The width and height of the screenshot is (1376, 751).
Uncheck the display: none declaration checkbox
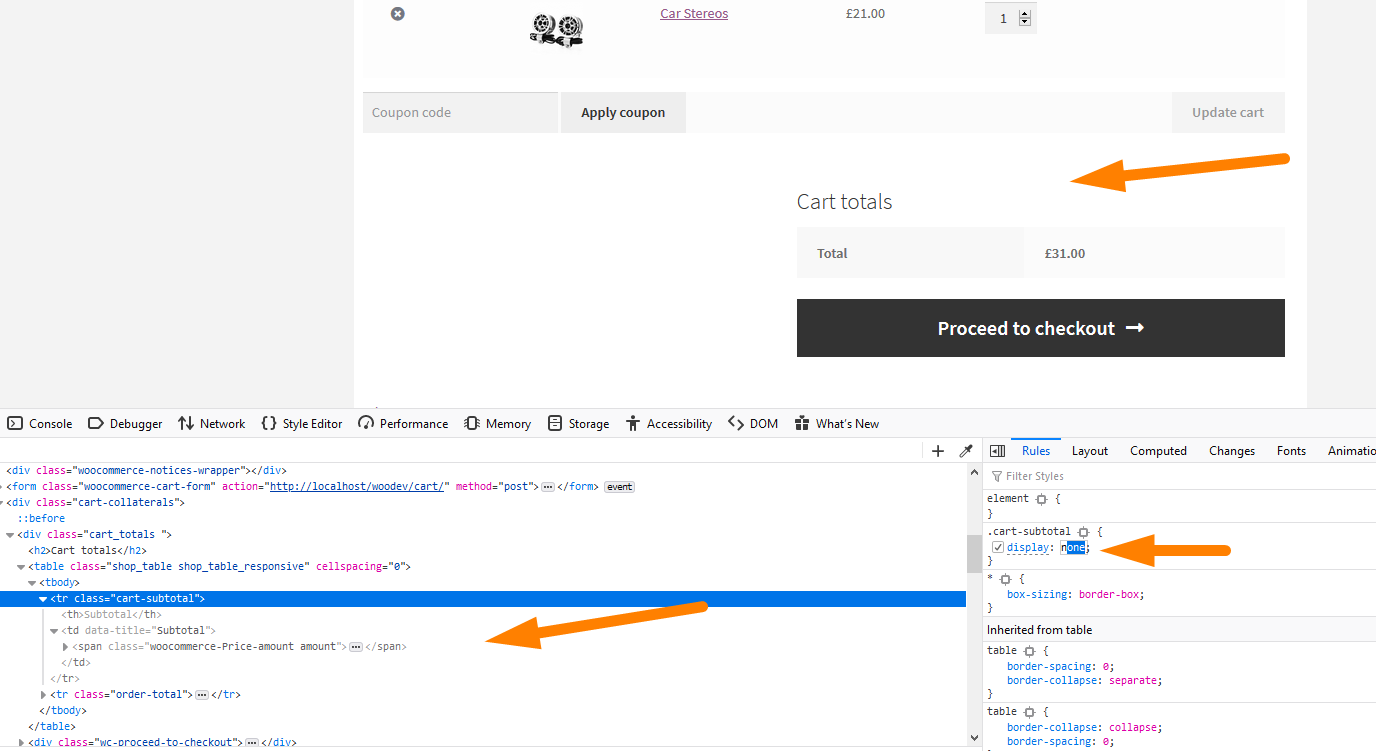[x=997, y=547]
